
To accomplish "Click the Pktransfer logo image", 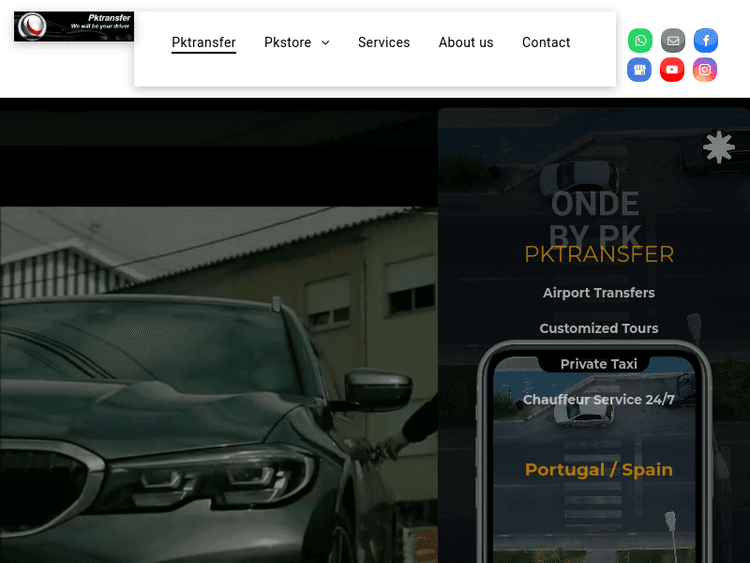I will 74,26.
